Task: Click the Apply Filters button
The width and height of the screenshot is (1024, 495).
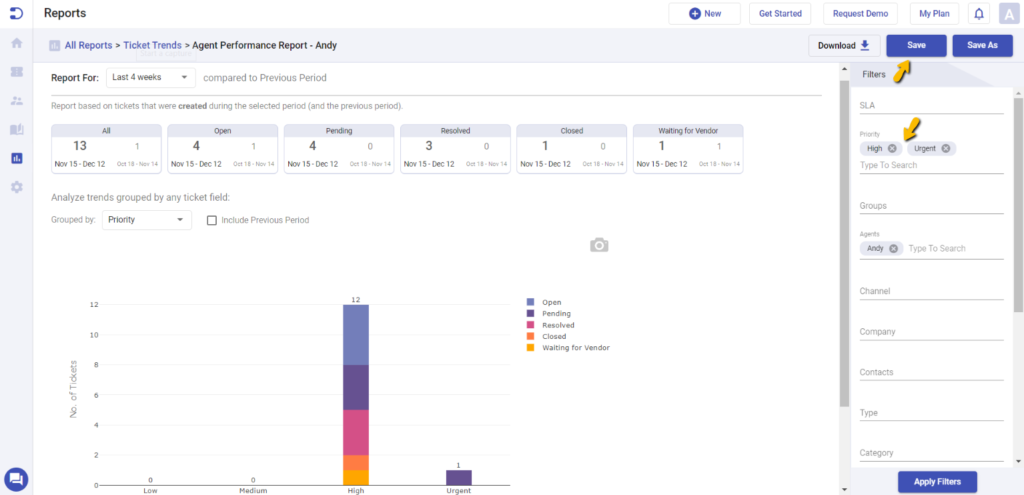Action: 936,482
